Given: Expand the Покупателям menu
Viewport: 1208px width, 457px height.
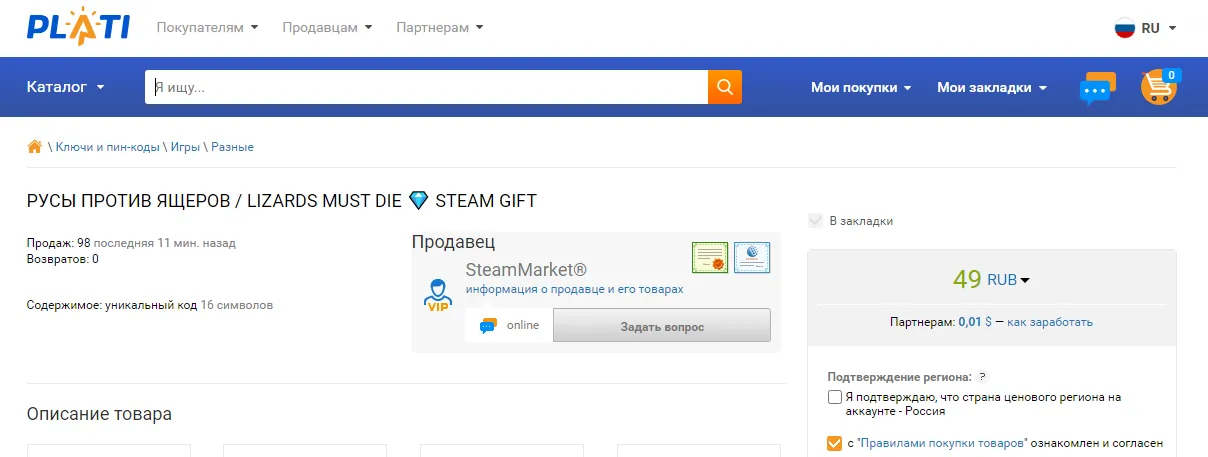Looking at the screenshot, I should (207, 28).
